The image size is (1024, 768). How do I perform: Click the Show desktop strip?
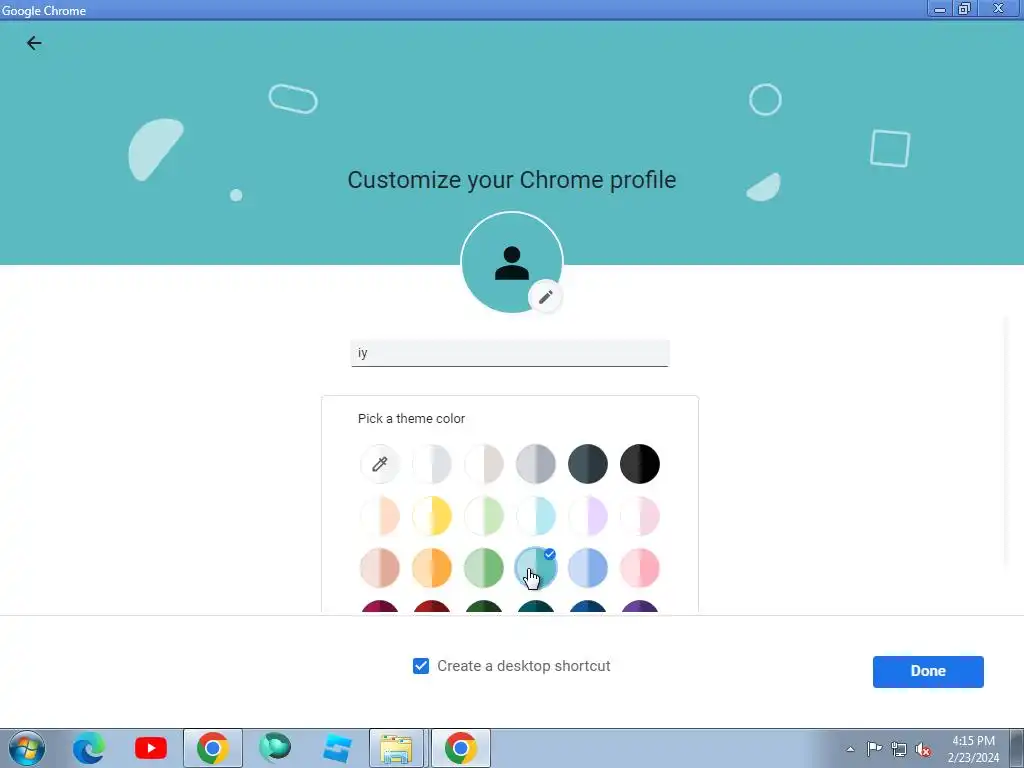point(1017,748)
